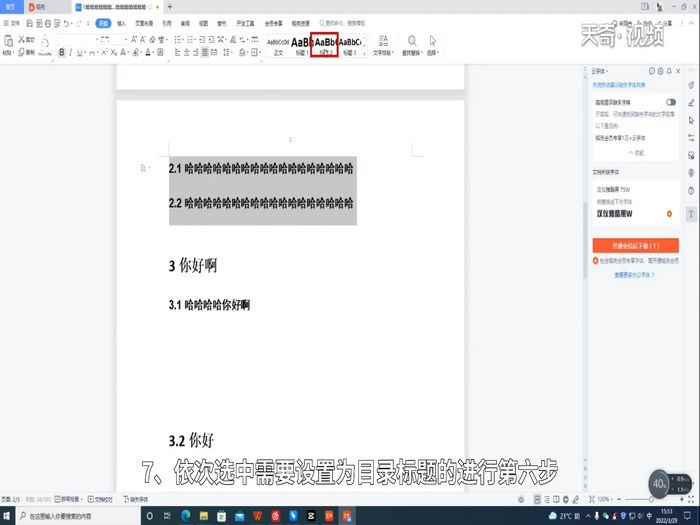This screenshot has width=700, height=525.
Task: Open the References ribbon tab
Action: pos(167,23)
